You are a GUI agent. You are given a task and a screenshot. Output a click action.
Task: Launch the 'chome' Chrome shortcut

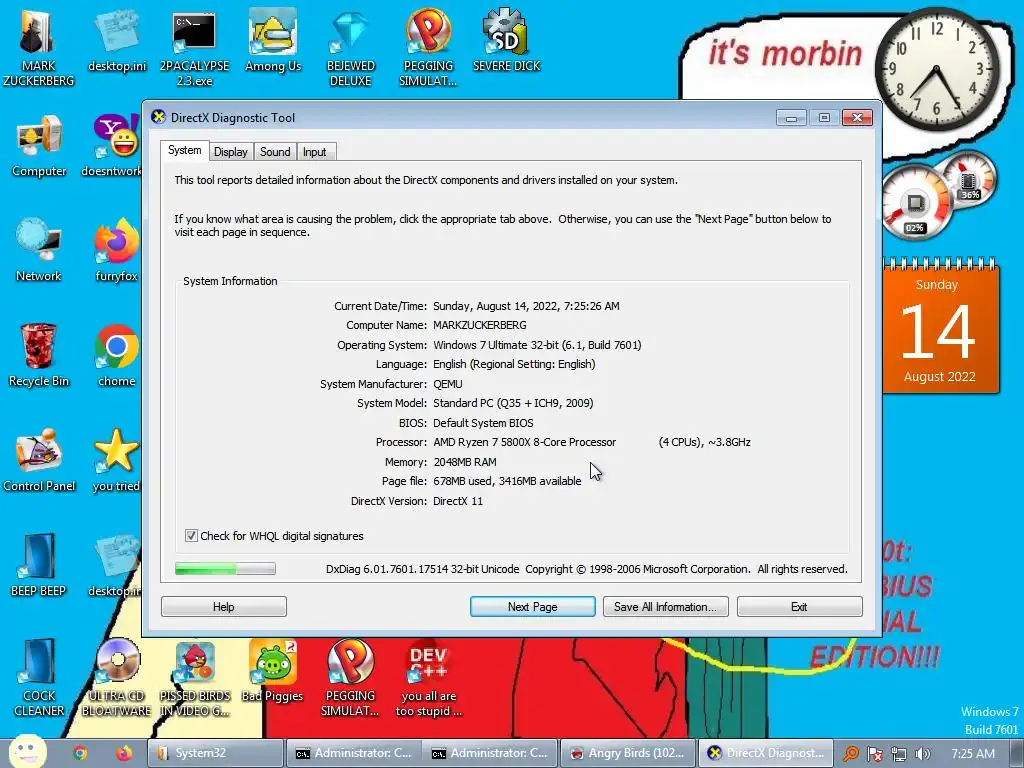pos(116,356)
